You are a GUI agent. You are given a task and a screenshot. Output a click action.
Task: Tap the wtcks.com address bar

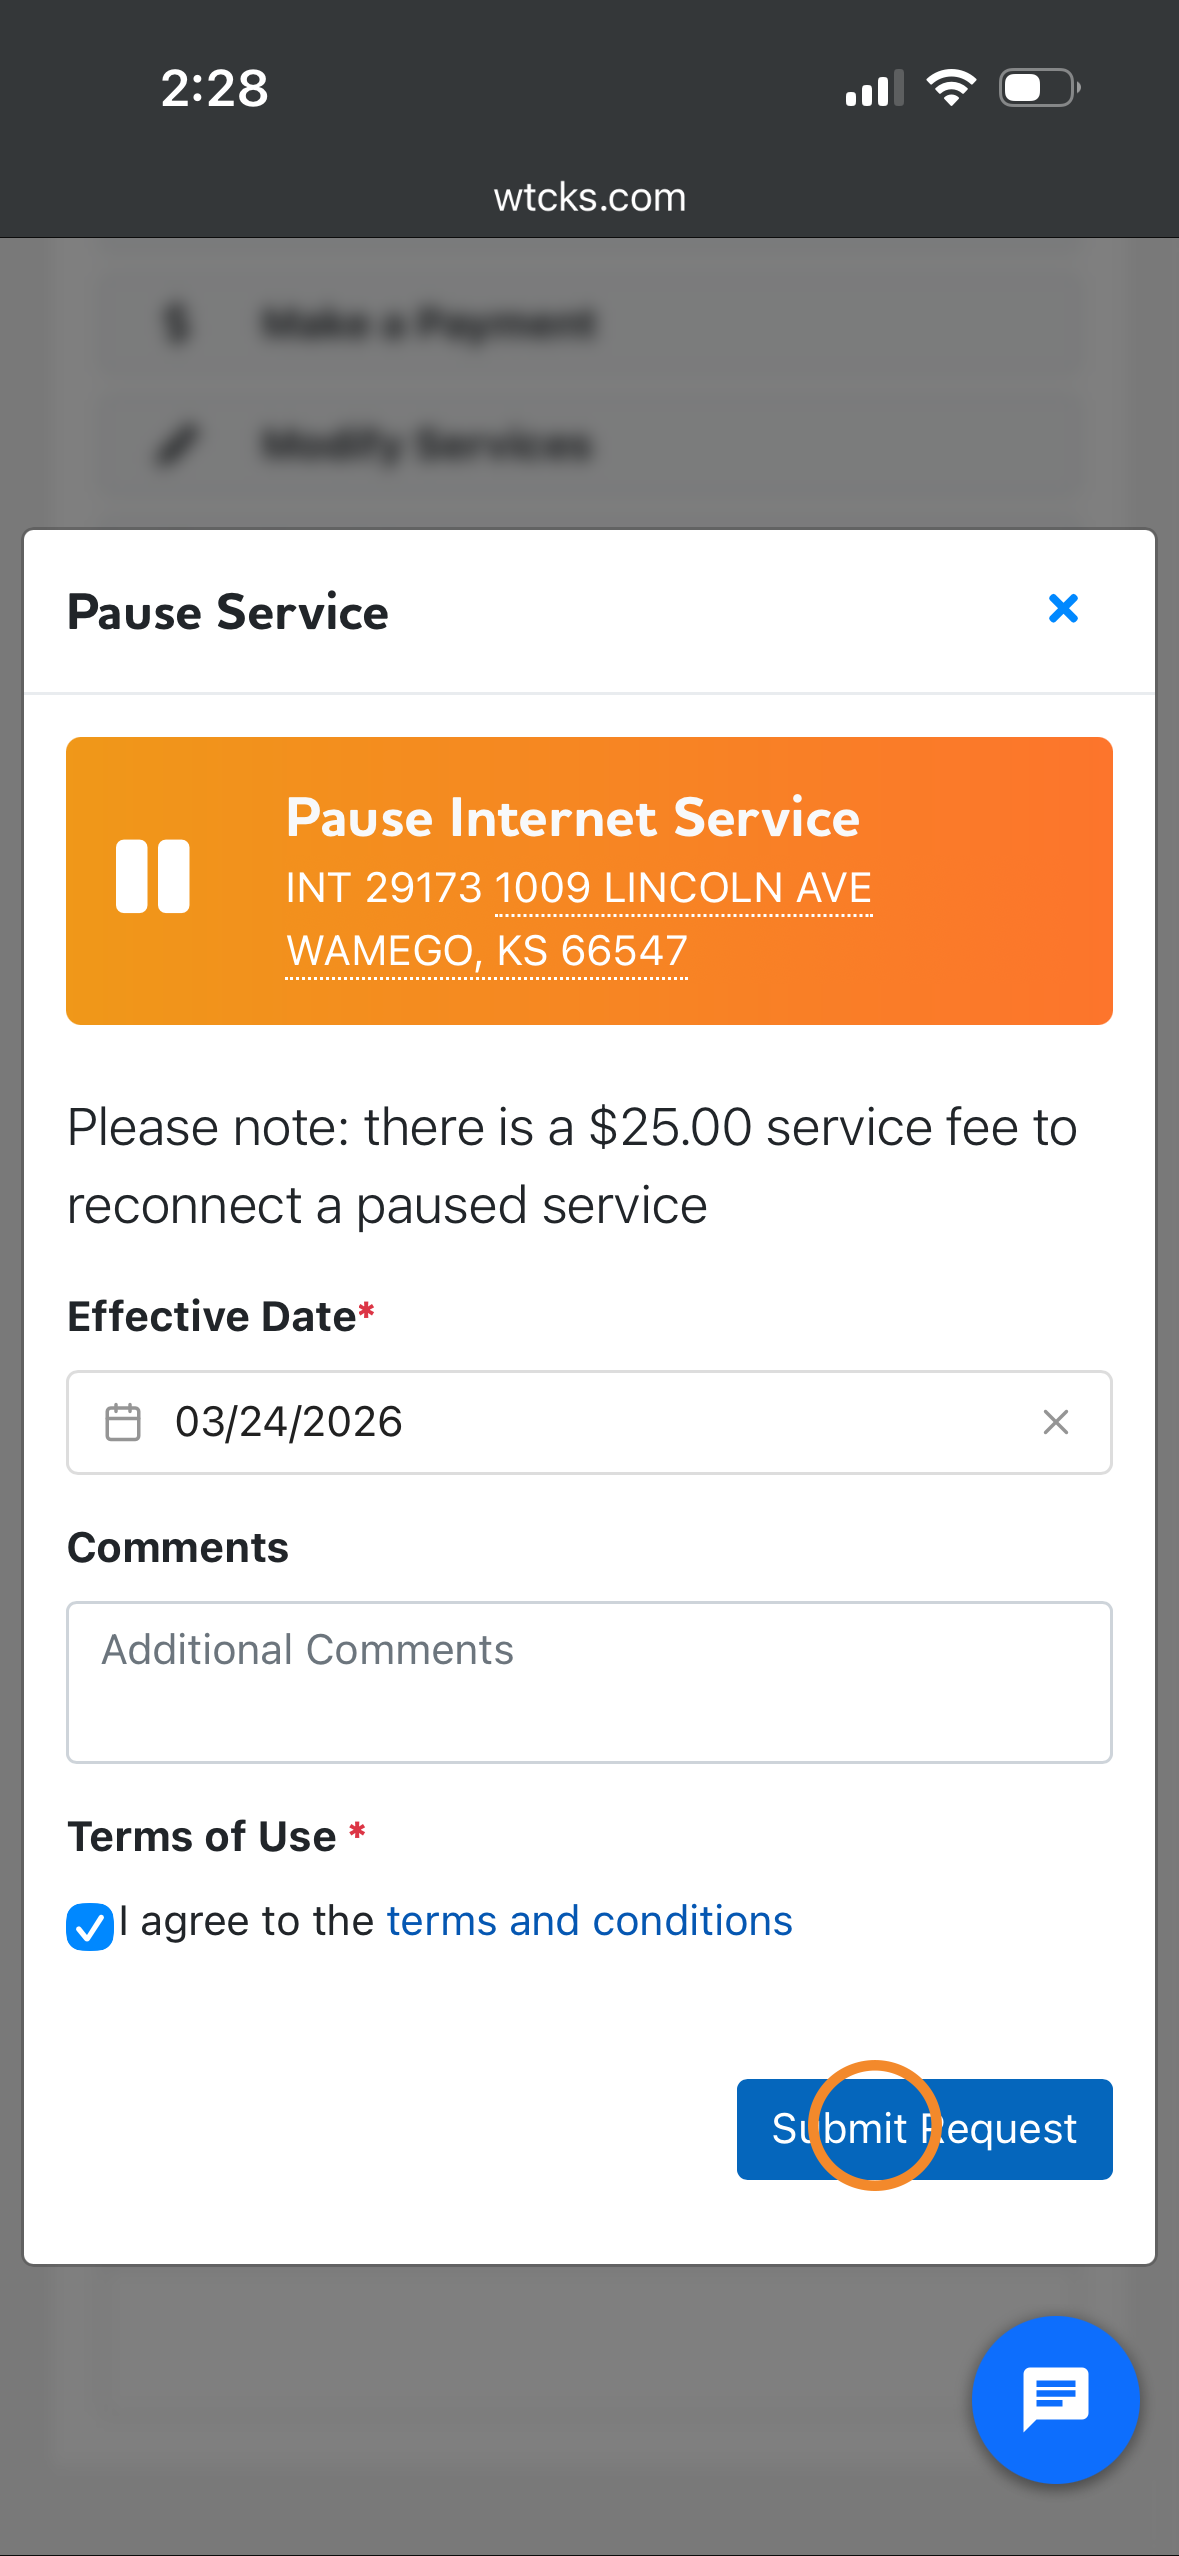(x=589, y=197)
